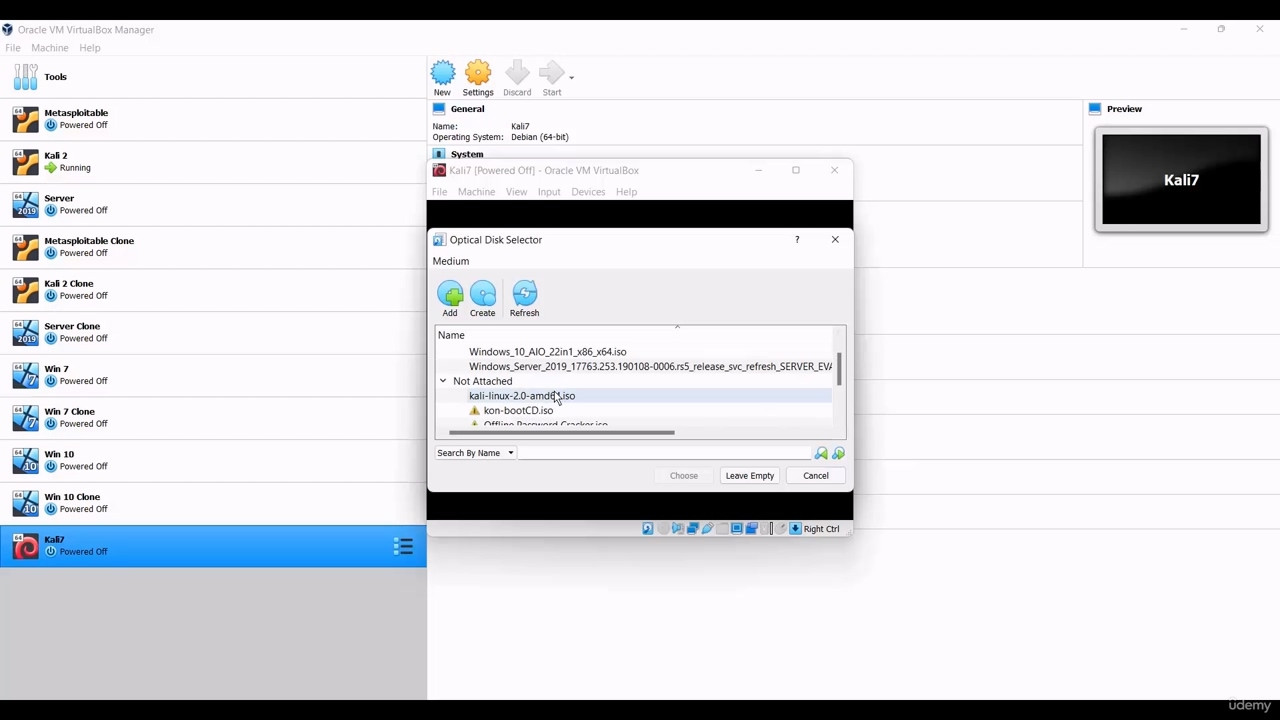Click the System section chip icon
This screenshot has height=720, width=1280.
pyautogui.click(x=439, y=154)
